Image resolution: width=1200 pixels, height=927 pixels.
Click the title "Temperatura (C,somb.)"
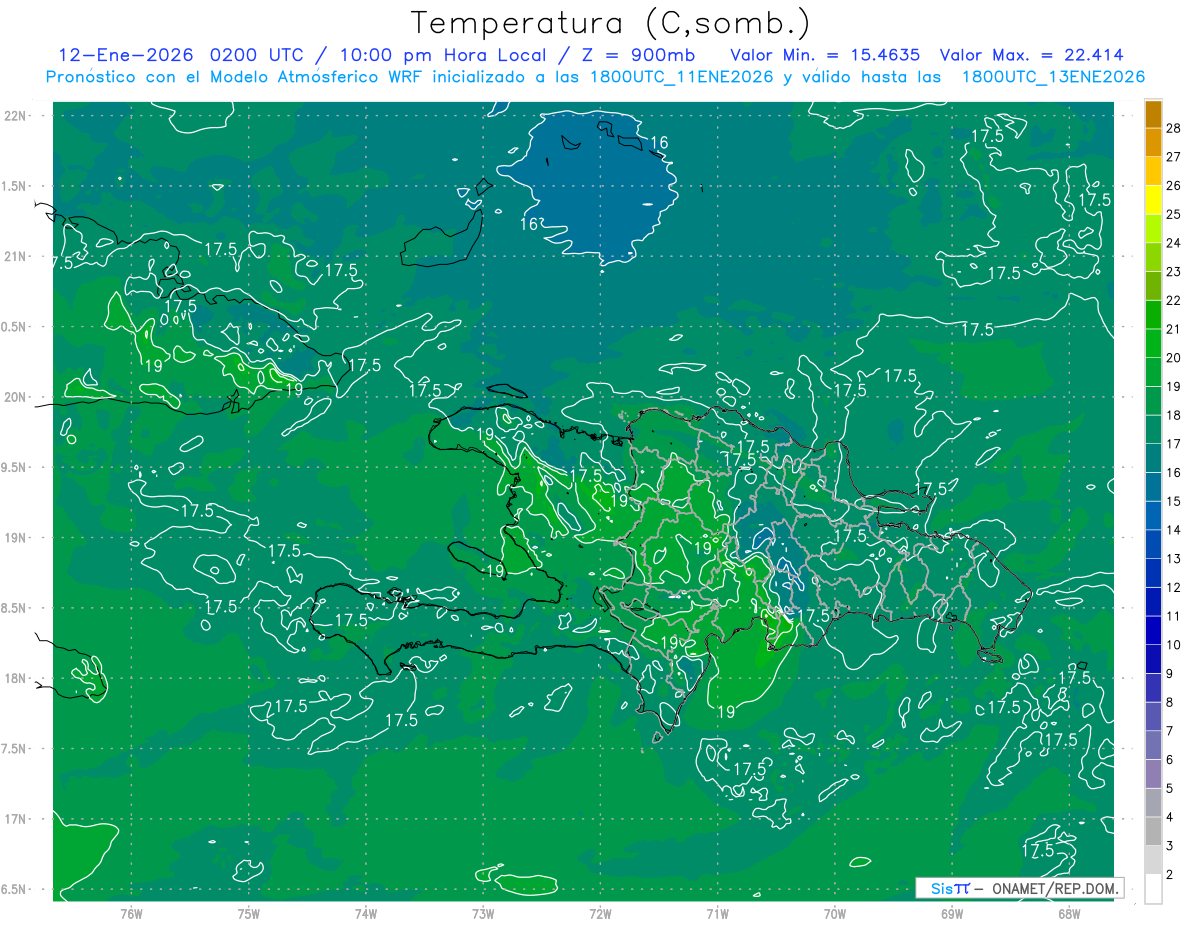[x=611, y=23]
